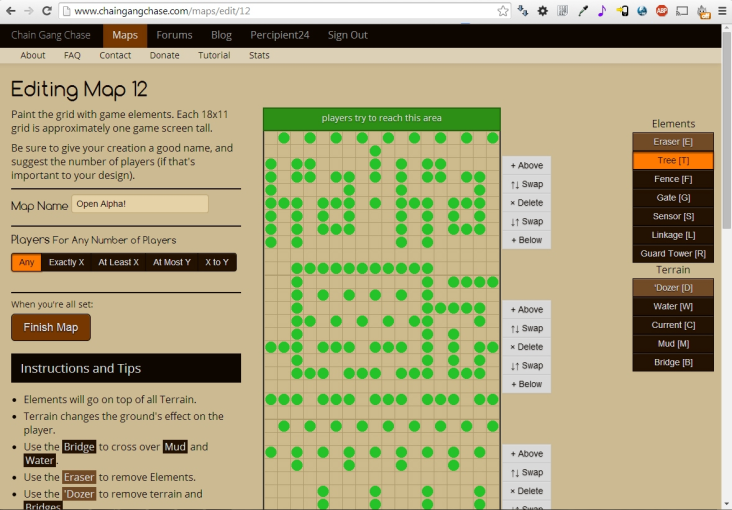Image resolution: width=732 pixels, height=510 pixels.
Task: Click the Cast screen extension icon
Action: click(x=682, y=11)
